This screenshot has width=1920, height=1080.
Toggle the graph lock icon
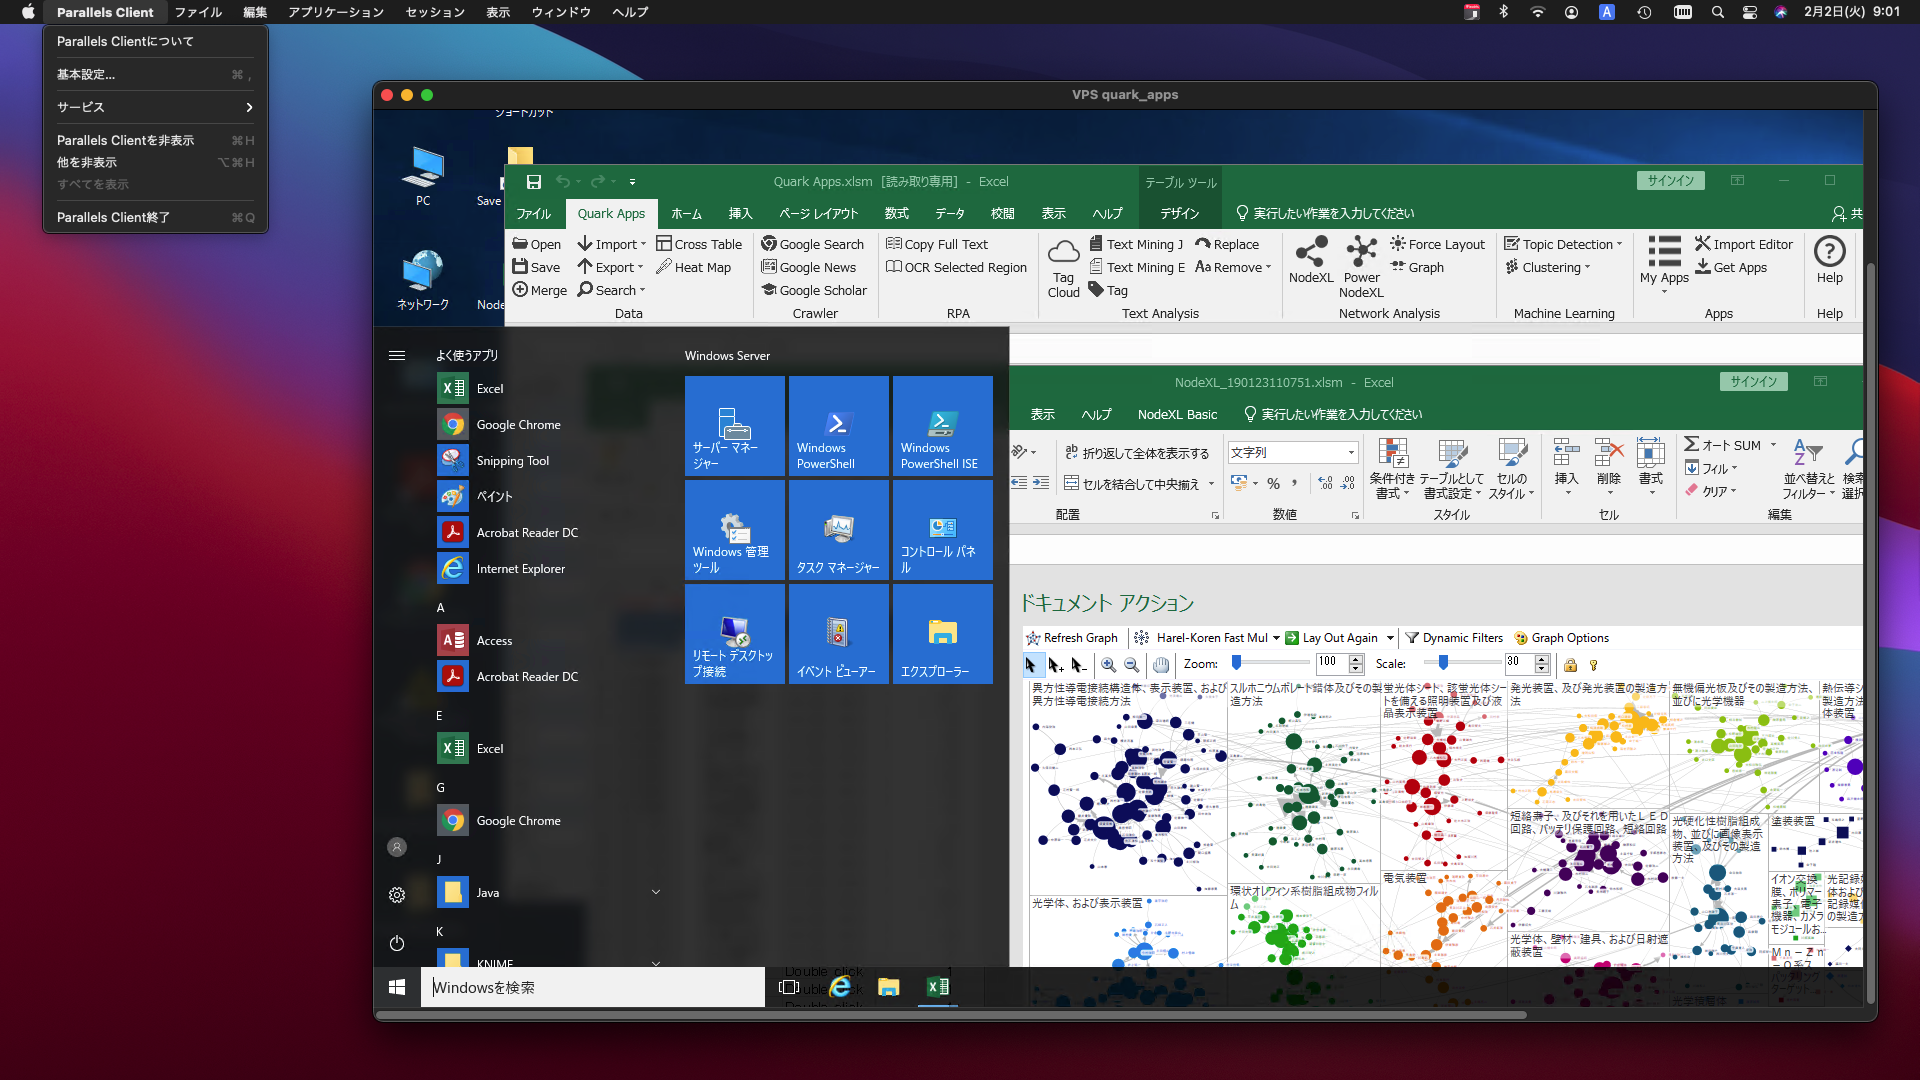pyautogui.click(x=1570, y=665)
